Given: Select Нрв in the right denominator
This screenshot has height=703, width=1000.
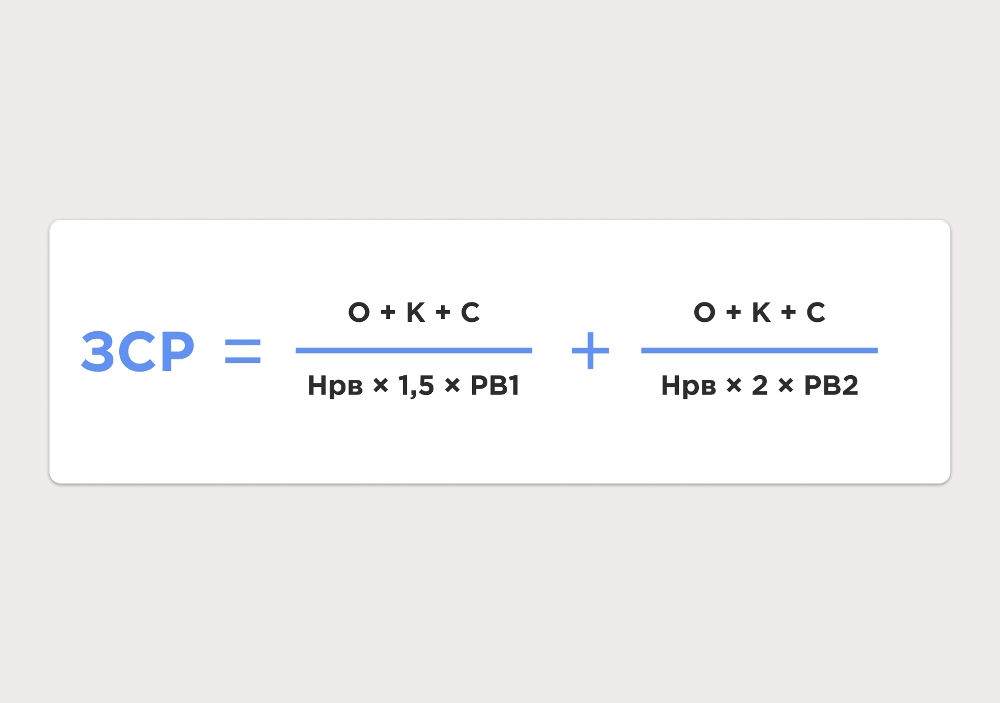Looking at the screenshot, I should coord(689,387).
